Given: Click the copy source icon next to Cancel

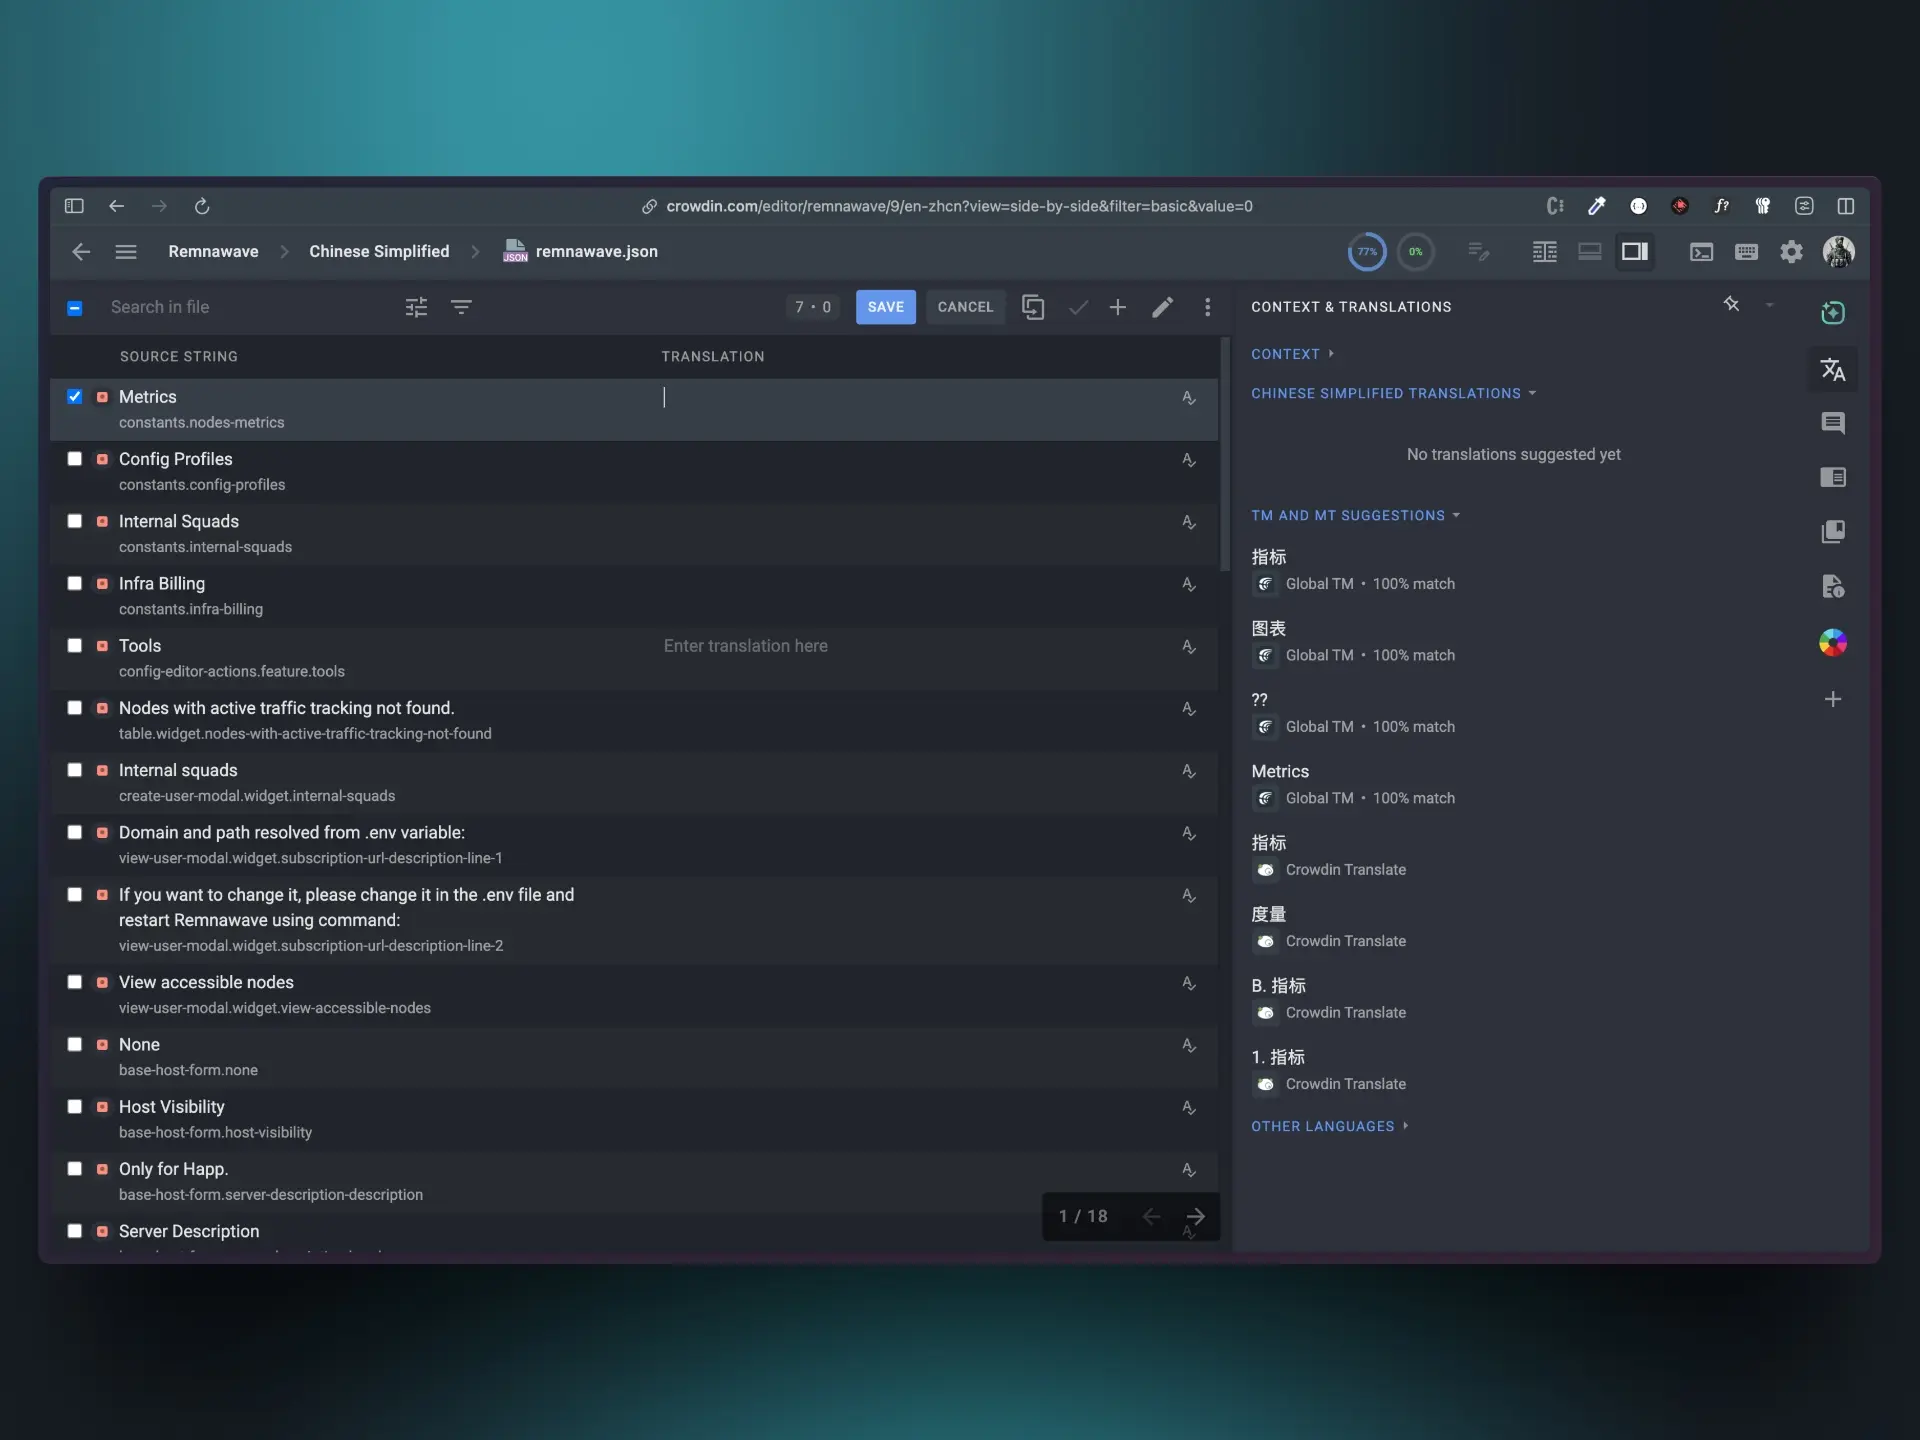Looking at the screenshot, I should 1033,307.
